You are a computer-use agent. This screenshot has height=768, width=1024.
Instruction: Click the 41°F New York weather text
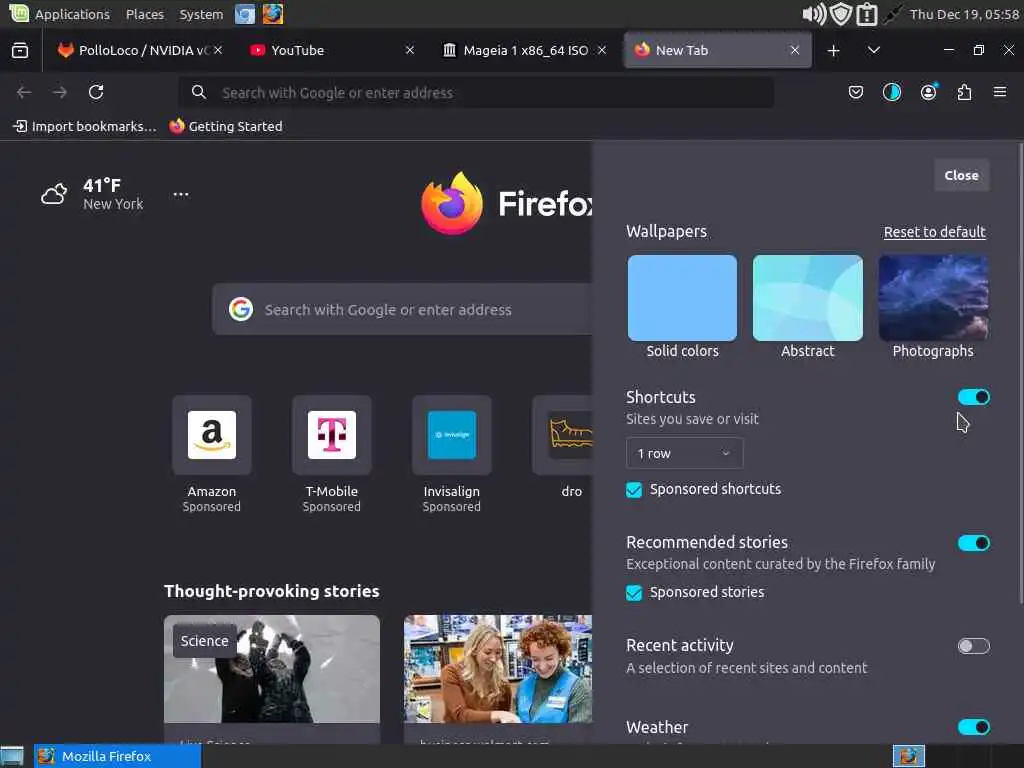point(113,194)
